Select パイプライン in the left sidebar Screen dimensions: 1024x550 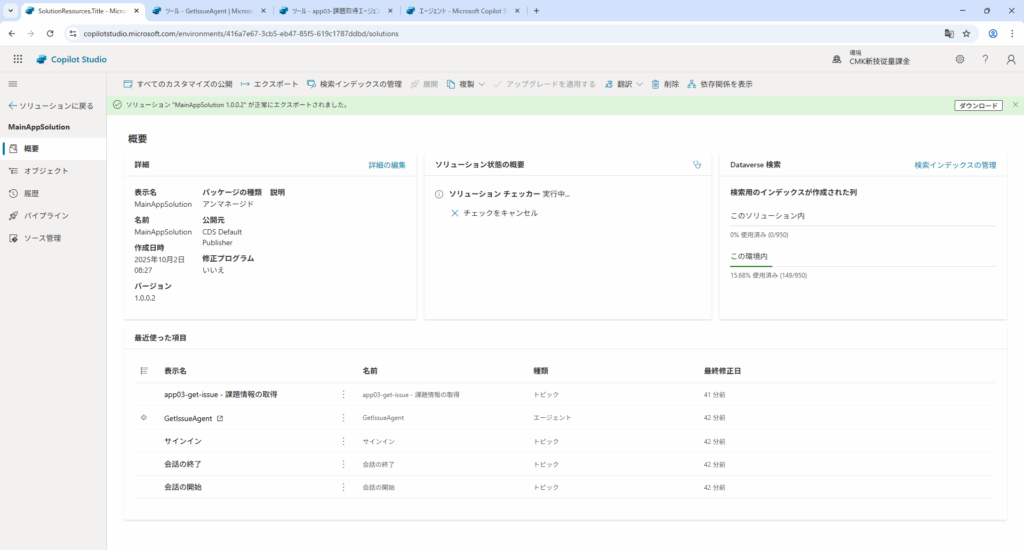46,215
